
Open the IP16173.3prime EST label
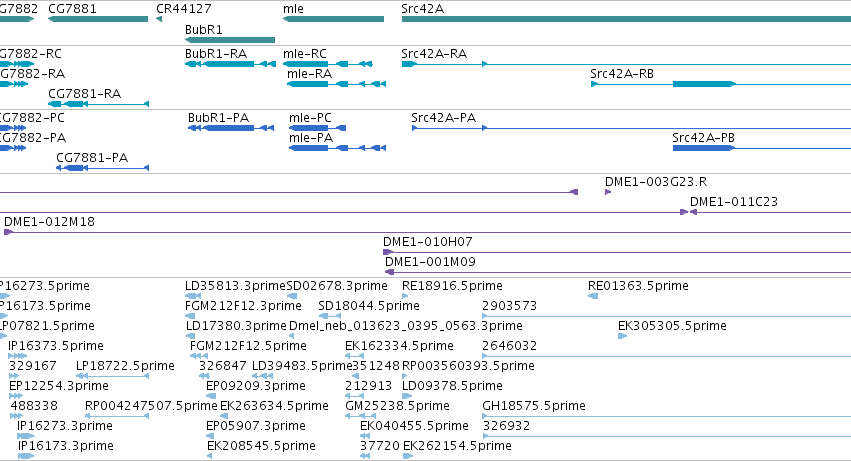(x=66, y=447)
